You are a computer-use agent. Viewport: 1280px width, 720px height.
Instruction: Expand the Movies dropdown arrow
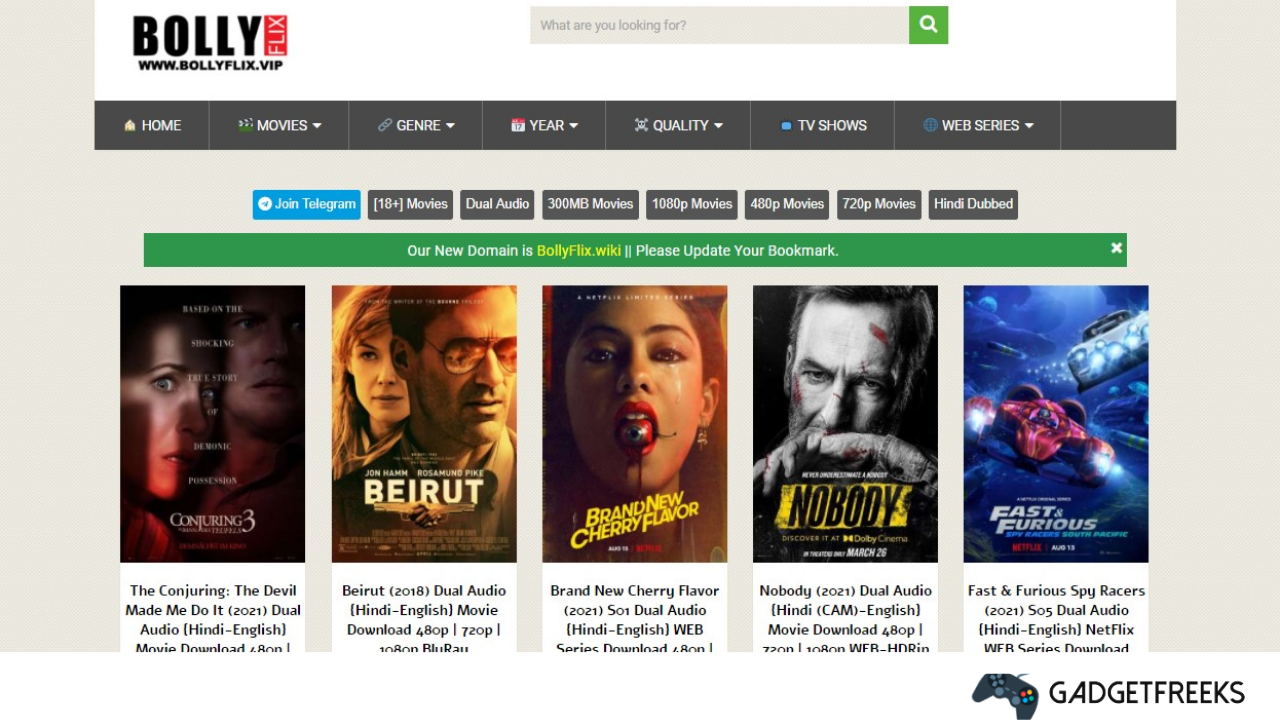tap(317, 126)
